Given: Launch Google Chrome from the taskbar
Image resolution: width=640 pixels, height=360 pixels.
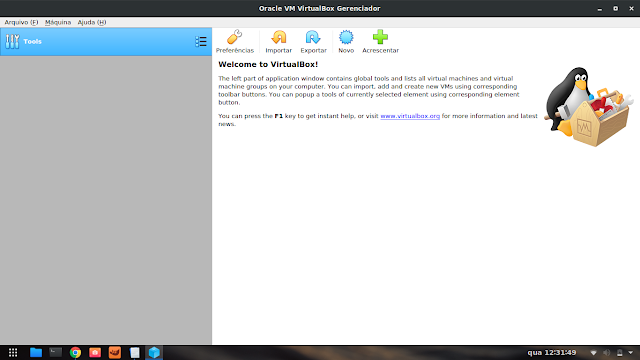Looking at the screenshot, I should [x=75, y=352].
